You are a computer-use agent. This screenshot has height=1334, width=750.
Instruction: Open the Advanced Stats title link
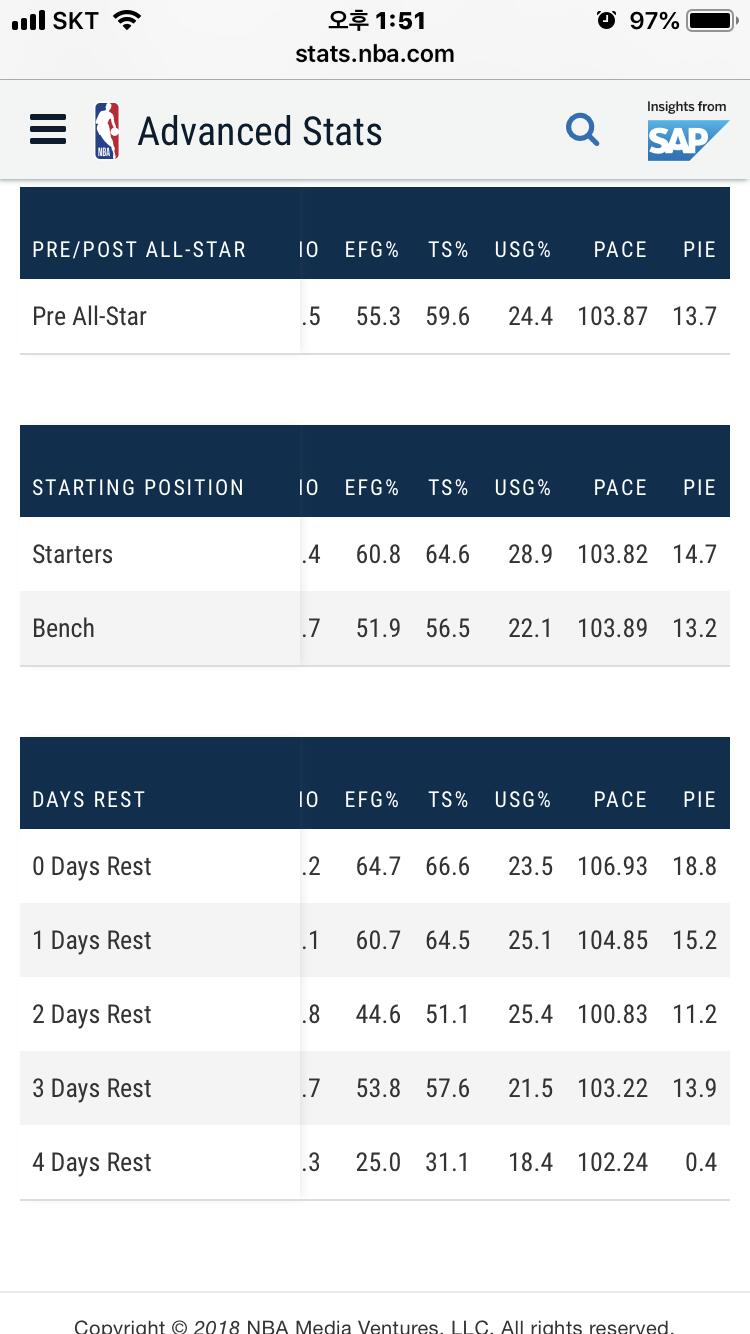[x=260, y=131]
